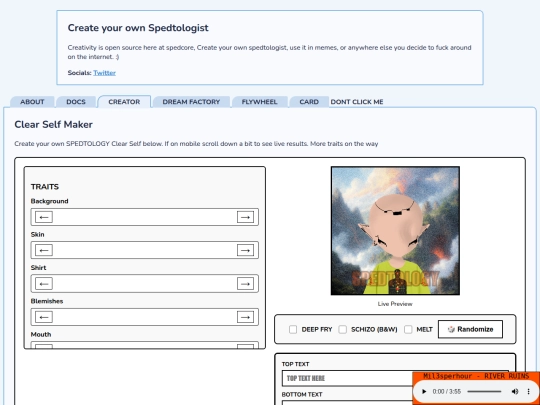Open audio player more options menu
The image size is (540, 405).
point(528,392)
